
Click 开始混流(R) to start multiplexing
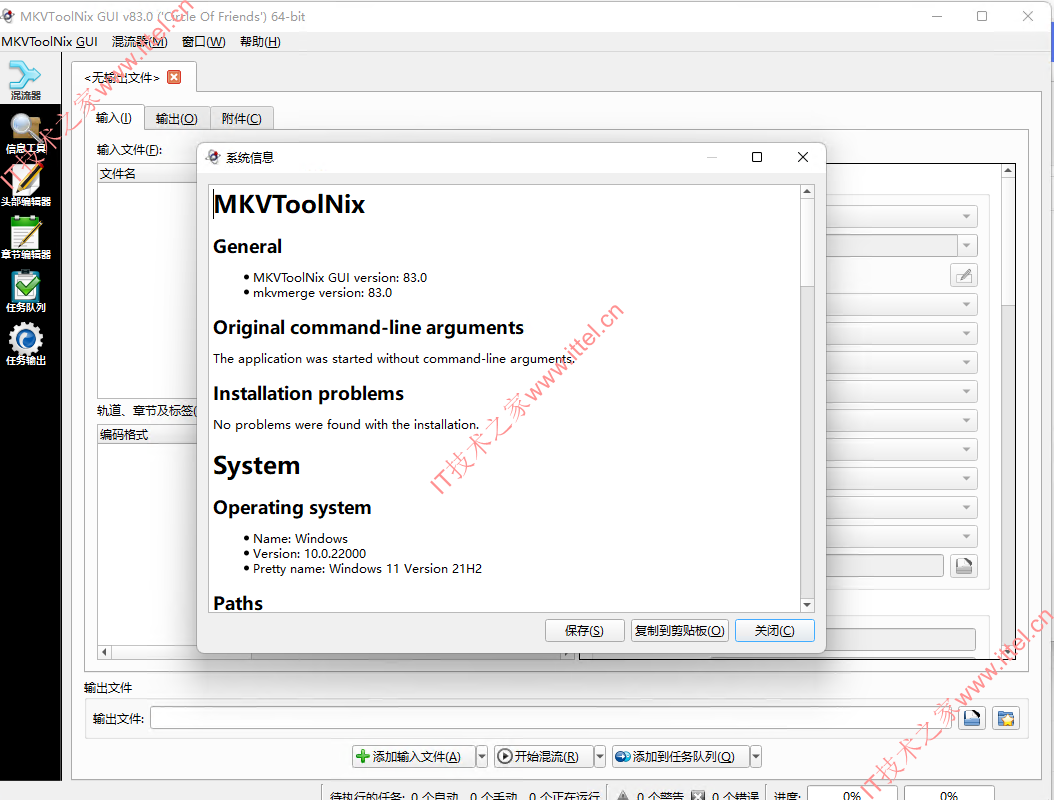pyautogui.click(x=544, y=757)
